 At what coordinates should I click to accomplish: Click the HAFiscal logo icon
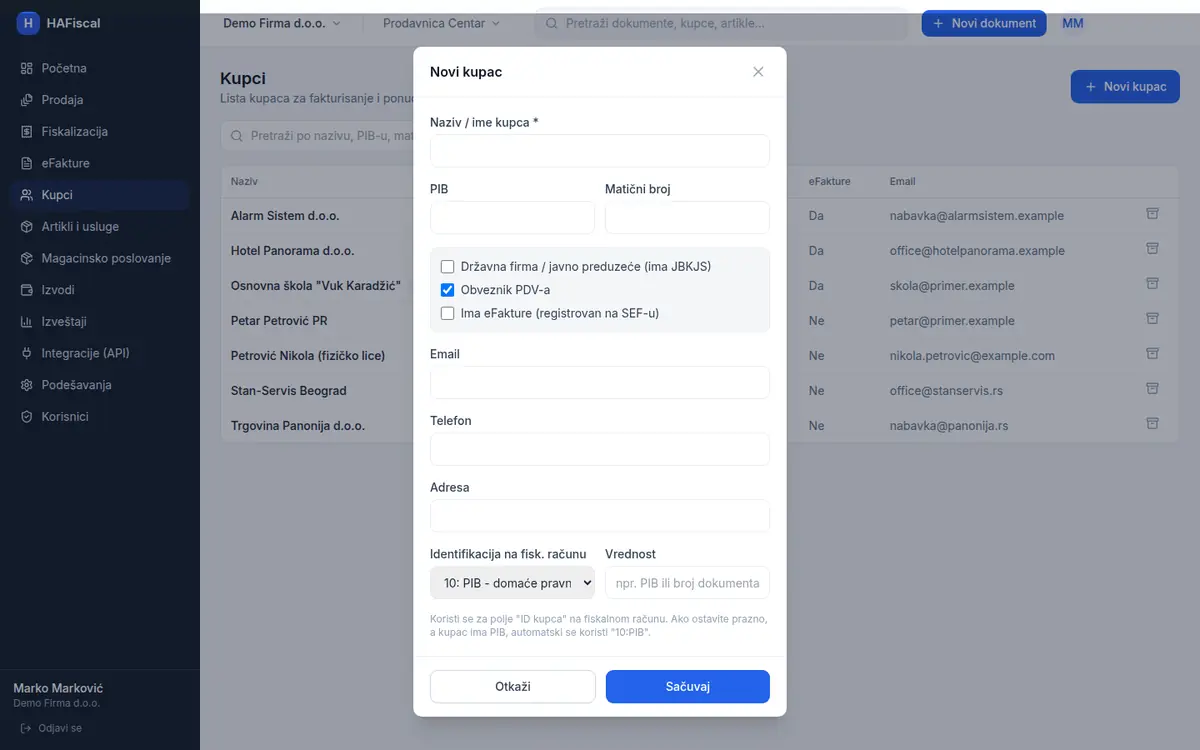[29, 23]
